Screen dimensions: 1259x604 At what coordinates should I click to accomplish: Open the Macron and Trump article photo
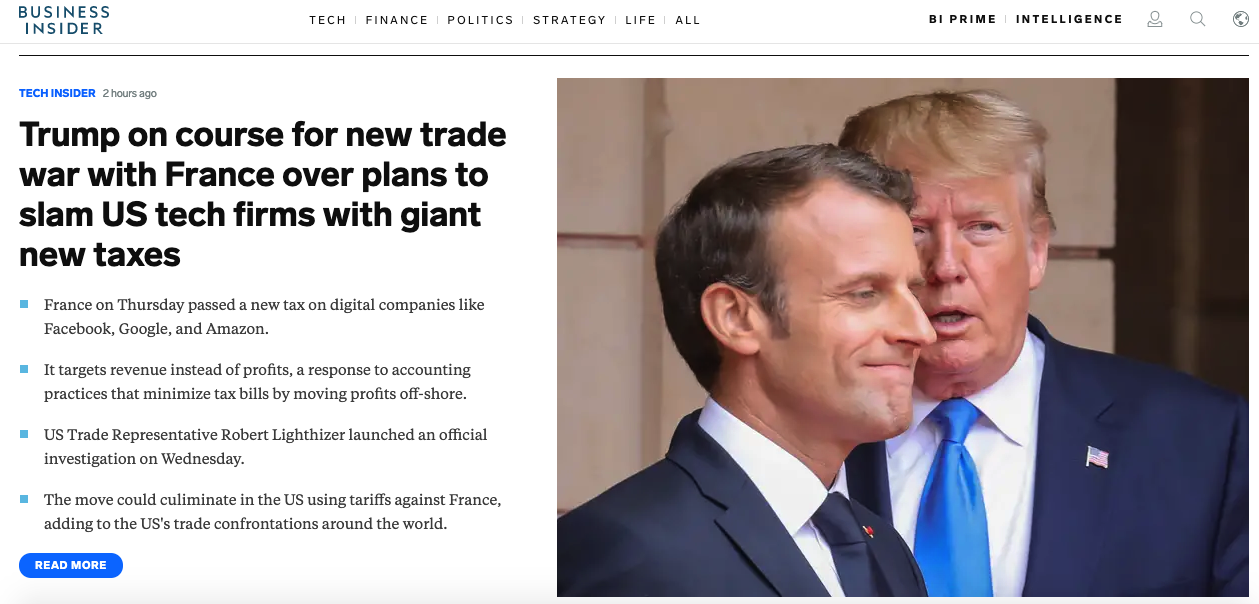[903, 337]
